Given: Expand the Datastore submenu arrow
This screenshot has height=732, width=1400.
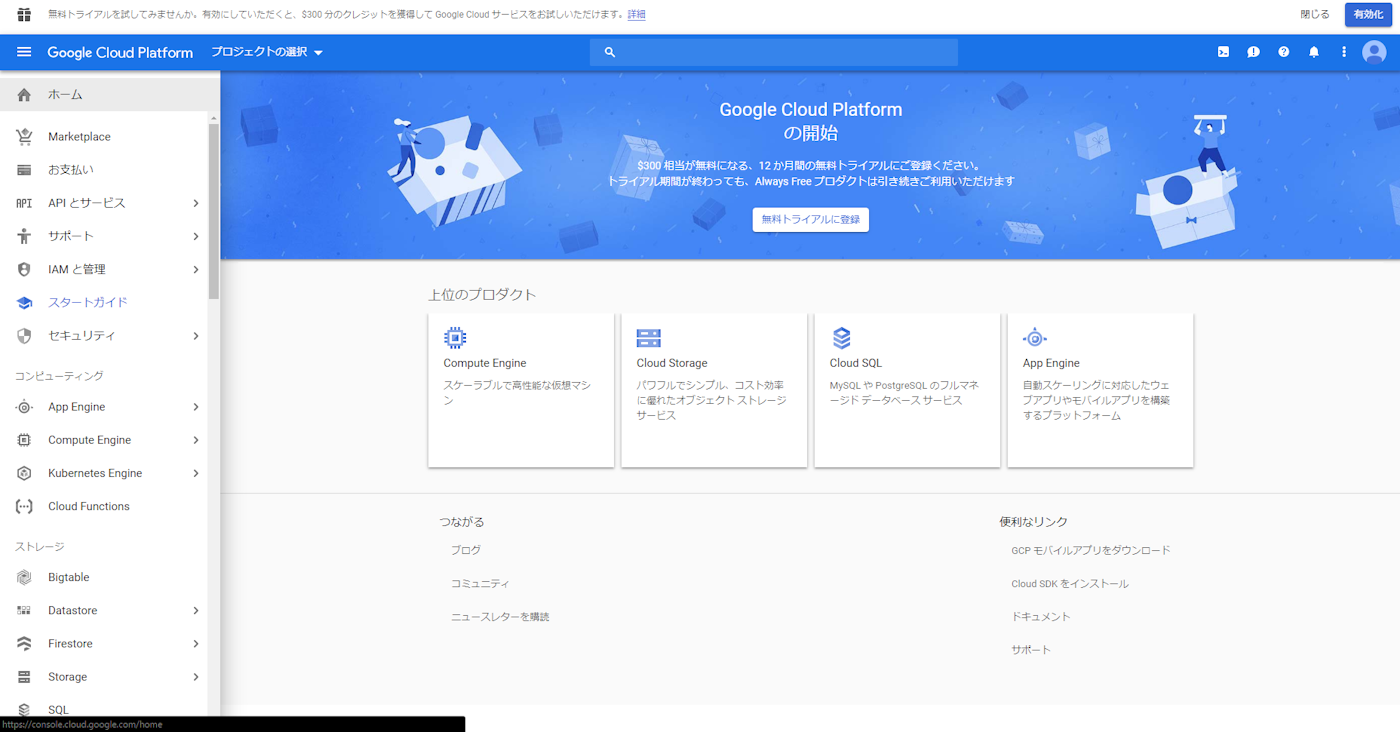Looking at the screenshot, I should 196,610.
